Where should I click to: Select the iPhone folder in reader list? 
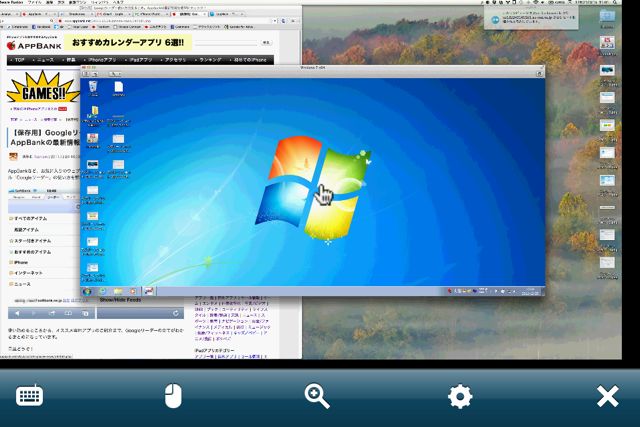click(19, 262)
